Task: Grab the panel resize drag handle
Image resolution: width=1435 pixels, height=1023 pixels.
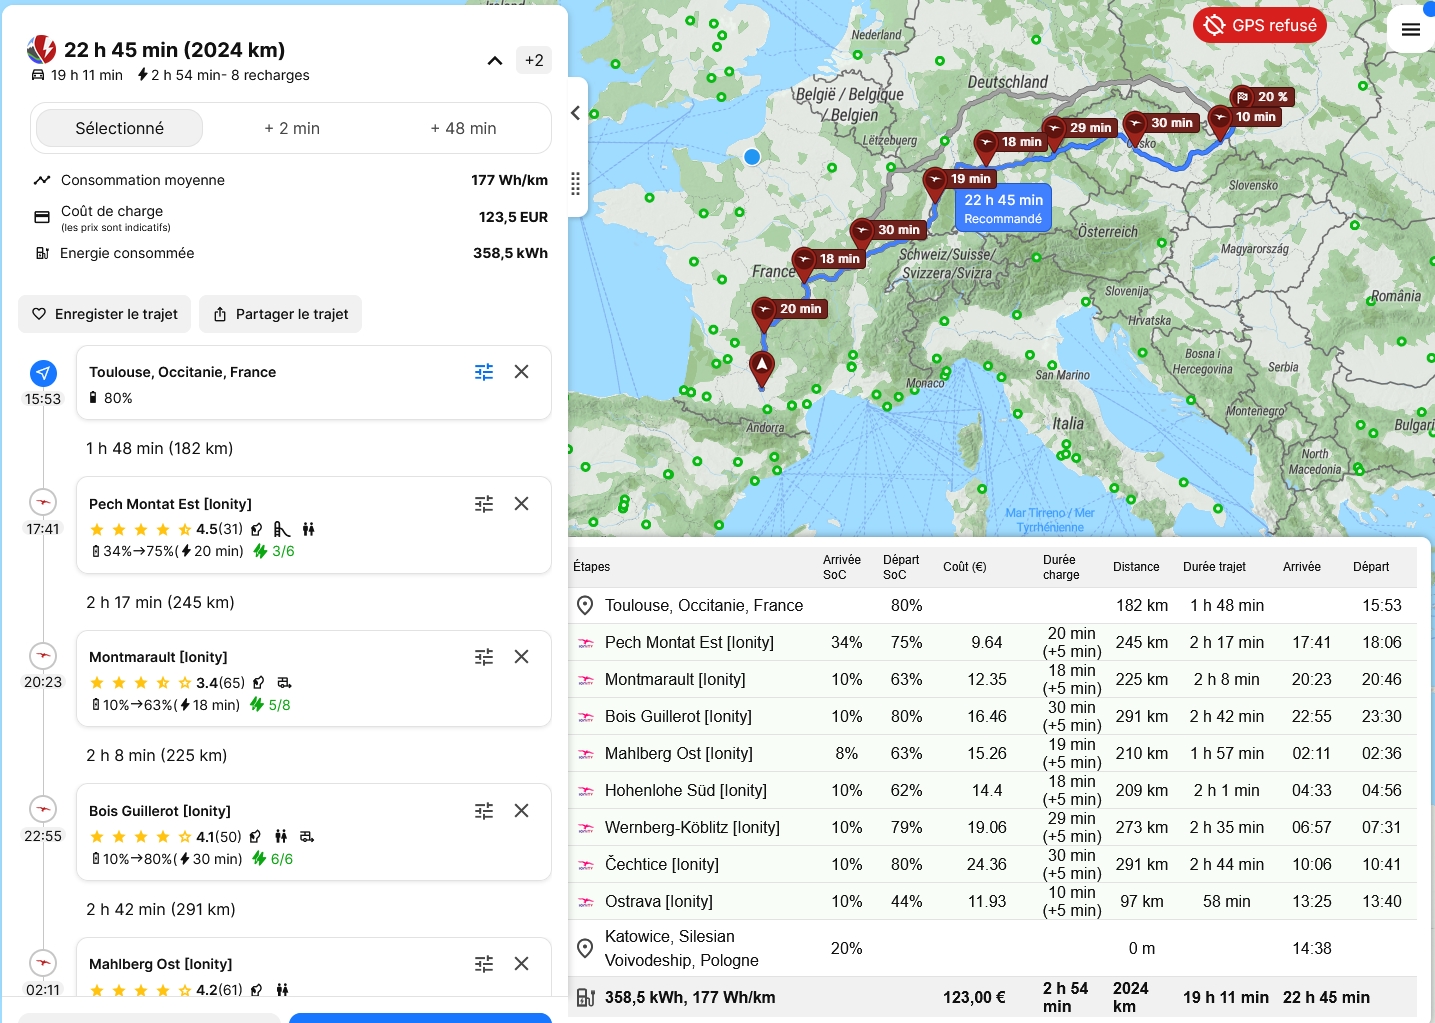Action: click(575, 184)
